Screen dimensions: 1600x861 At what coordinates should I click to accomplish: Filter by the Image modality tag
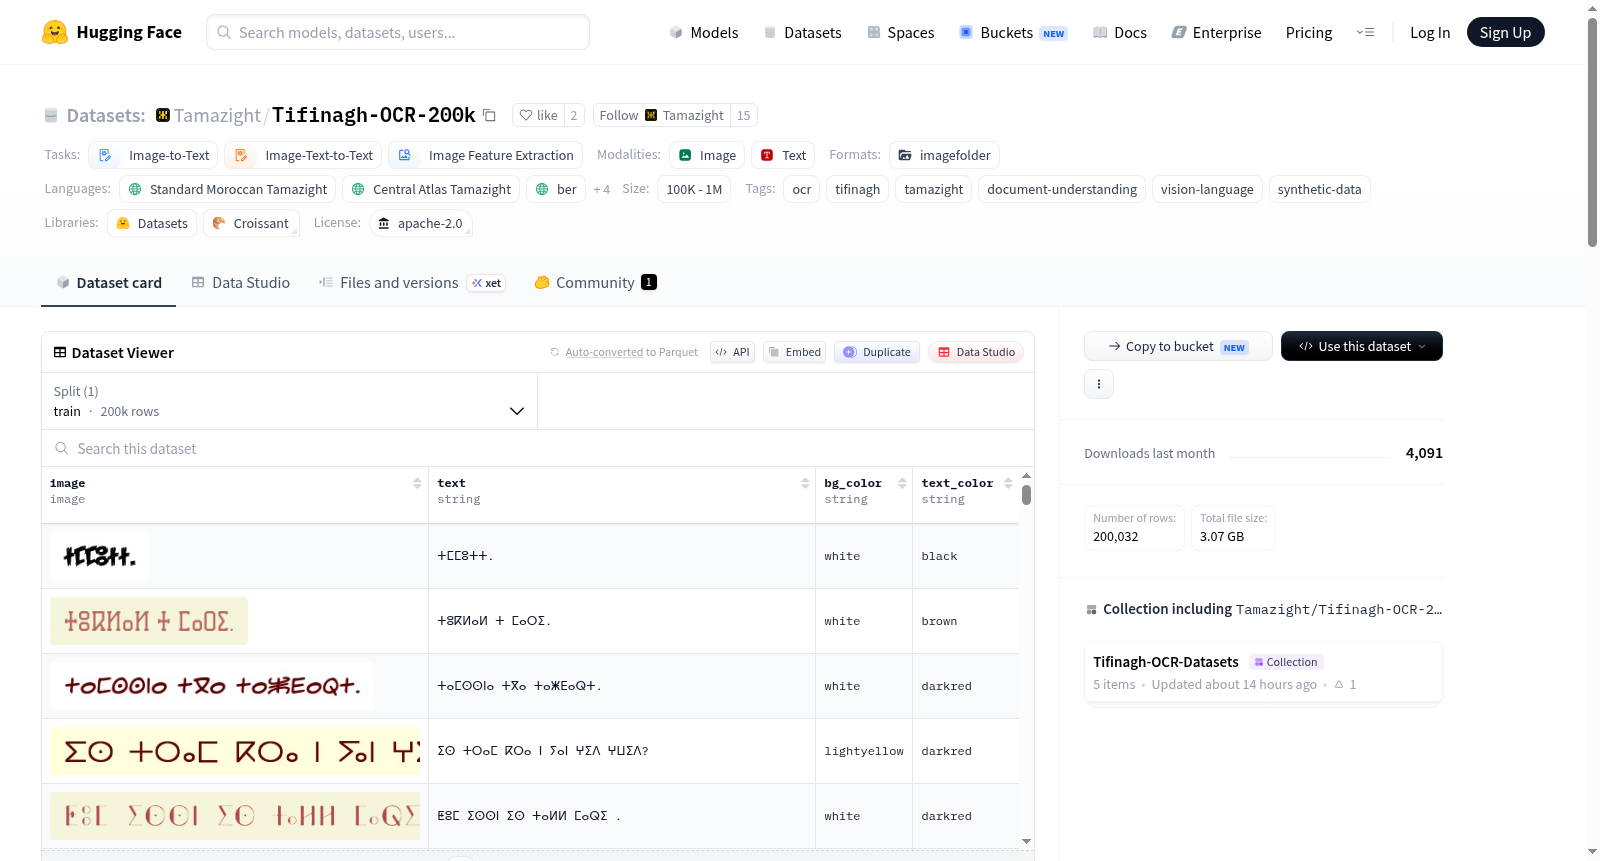[707, 155]
